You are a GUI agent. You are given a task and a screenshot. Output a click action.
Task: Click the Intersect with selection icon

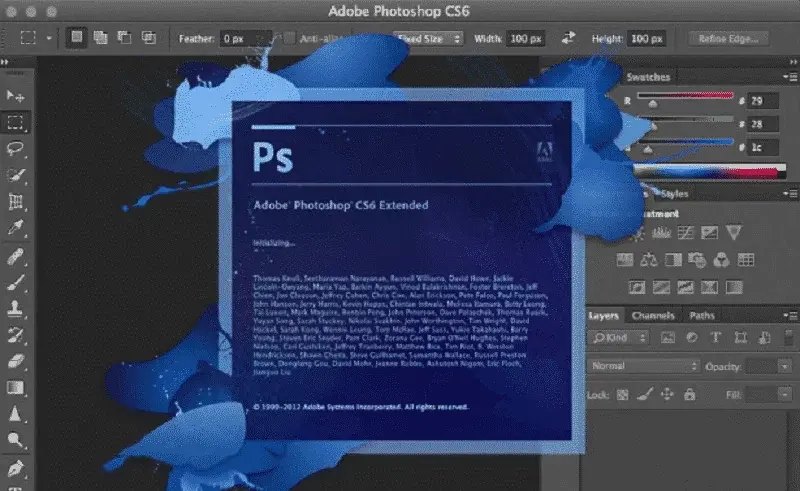pos(149,38)
